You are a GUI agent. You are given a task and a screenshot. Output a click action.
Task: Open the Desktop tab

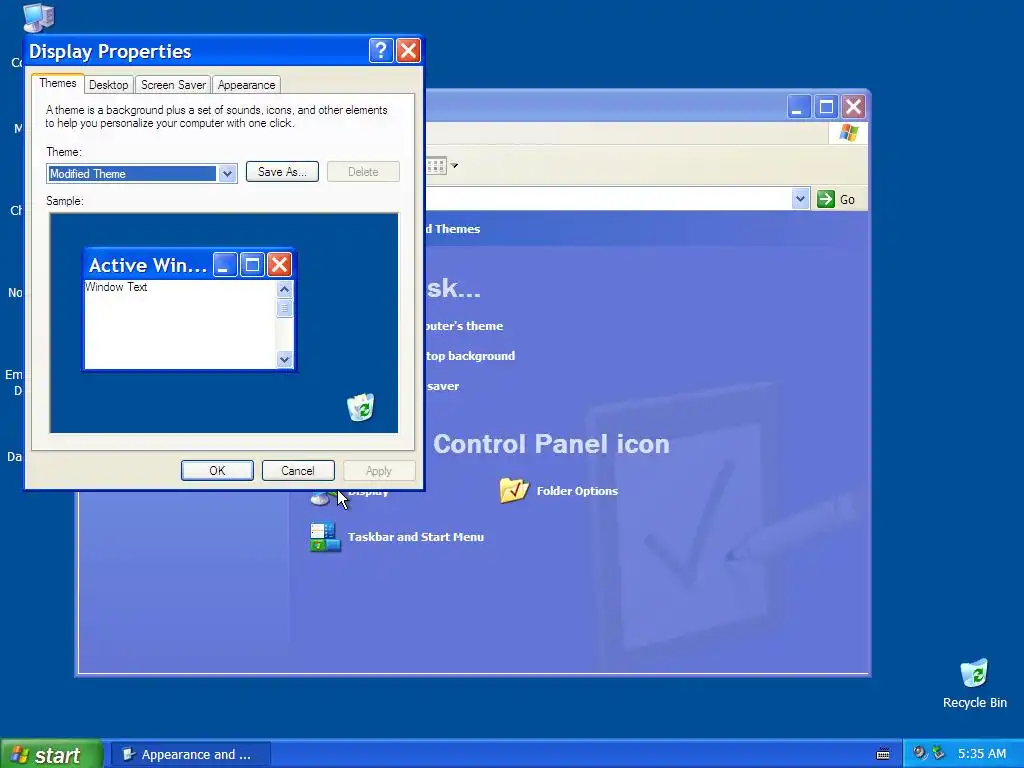pyautogui.click(x=108, y=85)
